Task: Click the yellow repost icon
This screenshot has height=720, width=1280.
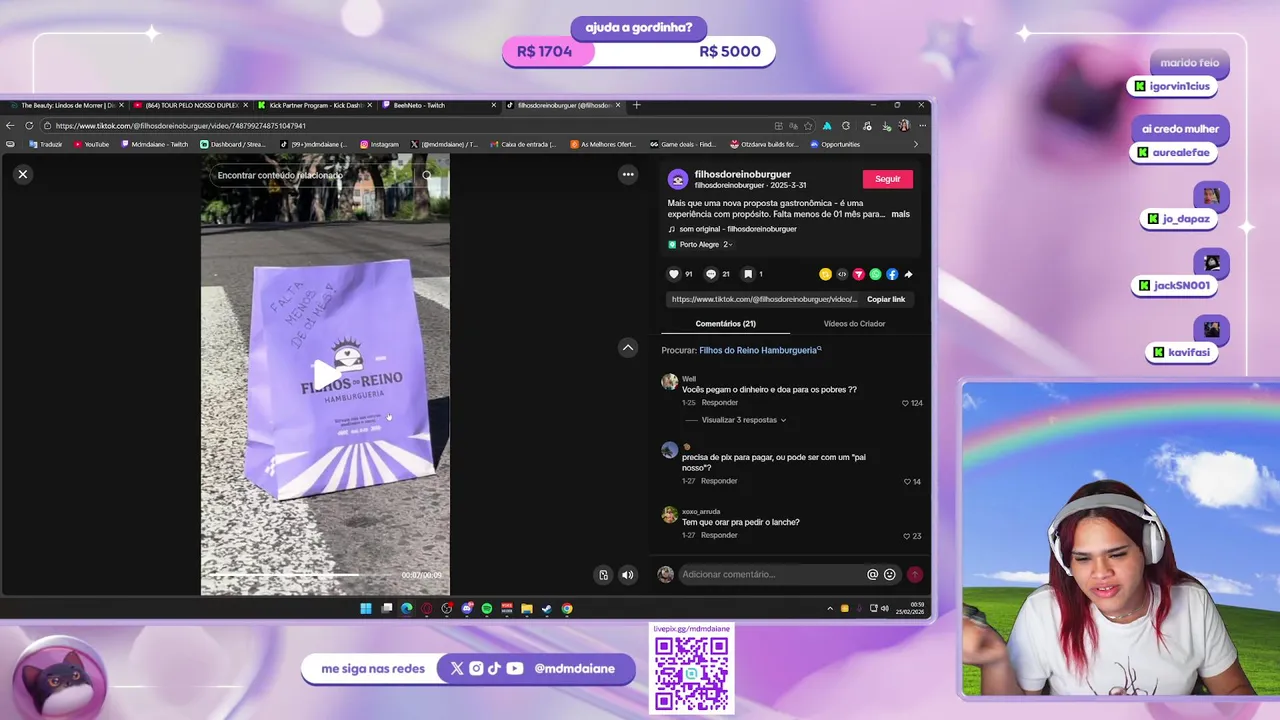Action: tap(825, 274)
